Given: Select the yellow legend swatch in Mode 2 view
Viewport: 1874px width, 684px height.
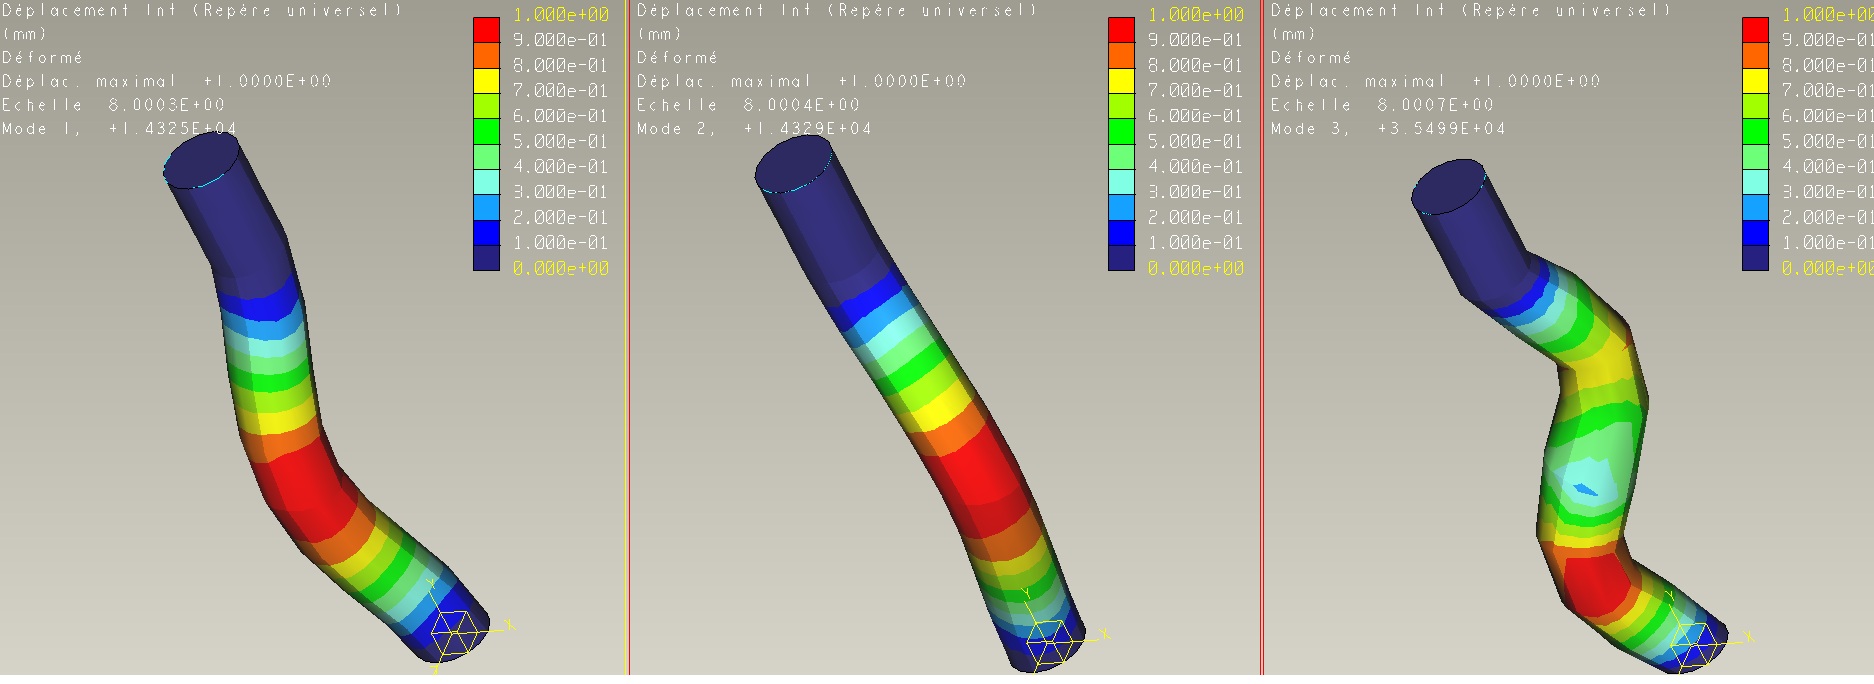Looking at the screenshot, I should [1121, 81].
